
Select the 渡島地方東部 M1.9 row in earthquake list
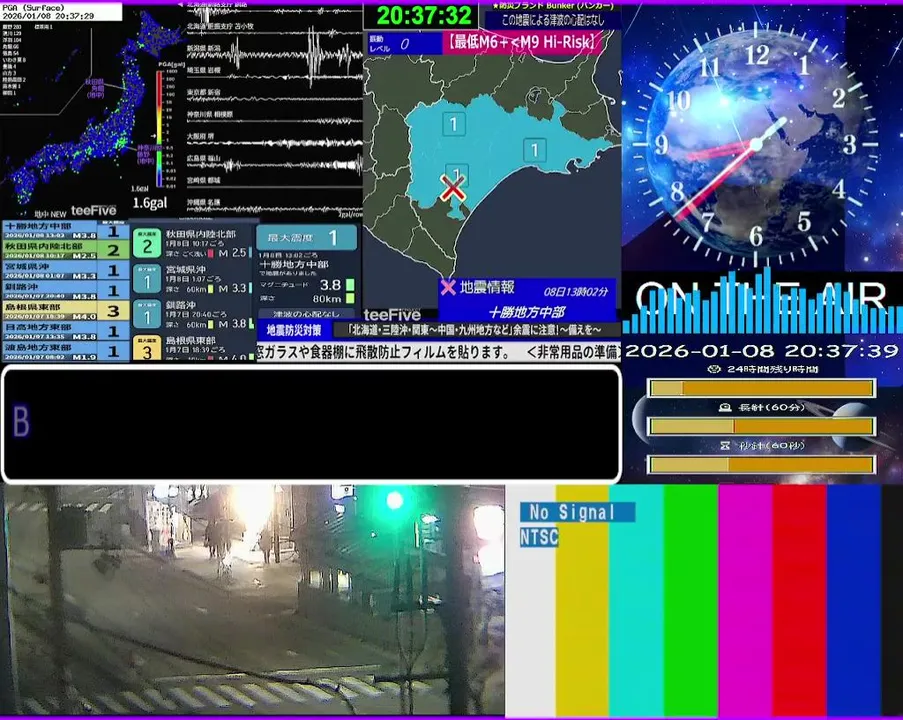[x=66, y=351]
